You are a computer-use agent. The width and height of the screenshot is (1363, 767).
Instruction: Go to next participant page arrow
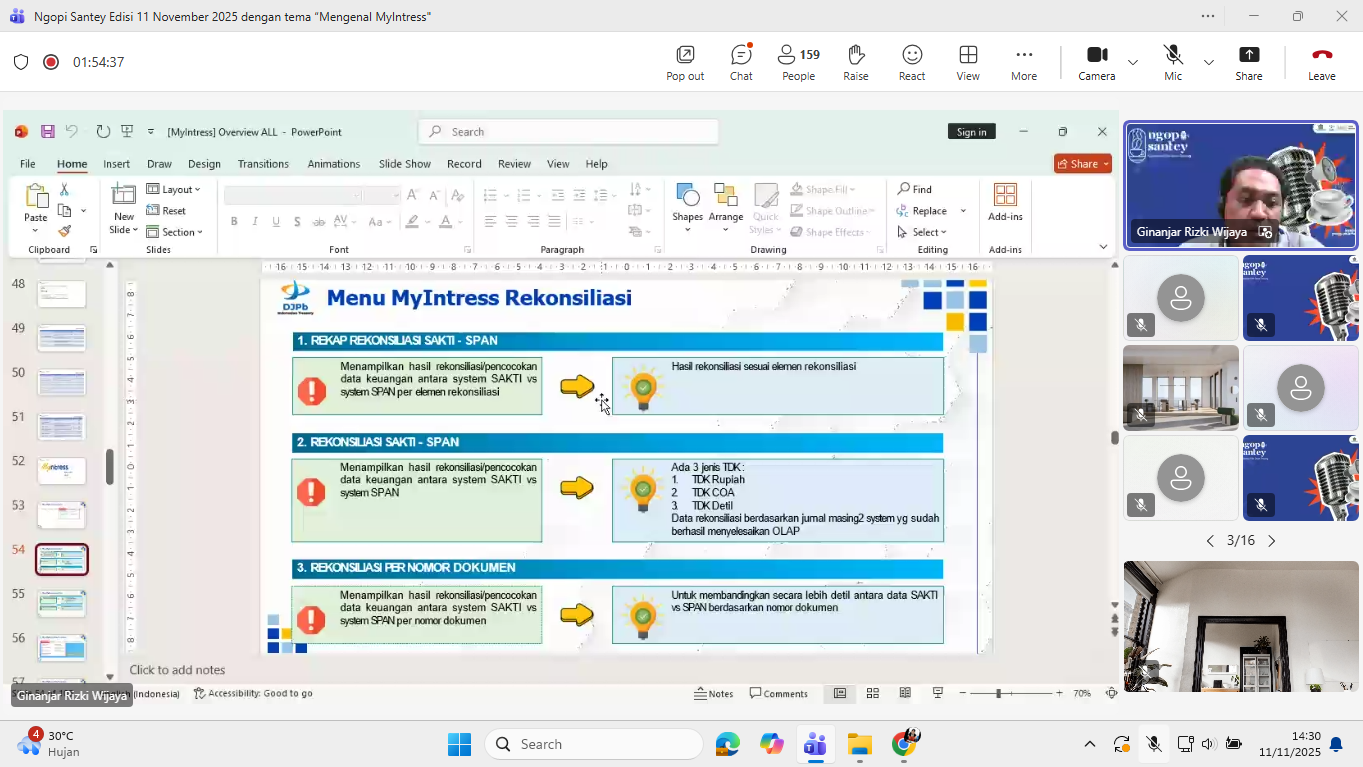(1272, 541)
